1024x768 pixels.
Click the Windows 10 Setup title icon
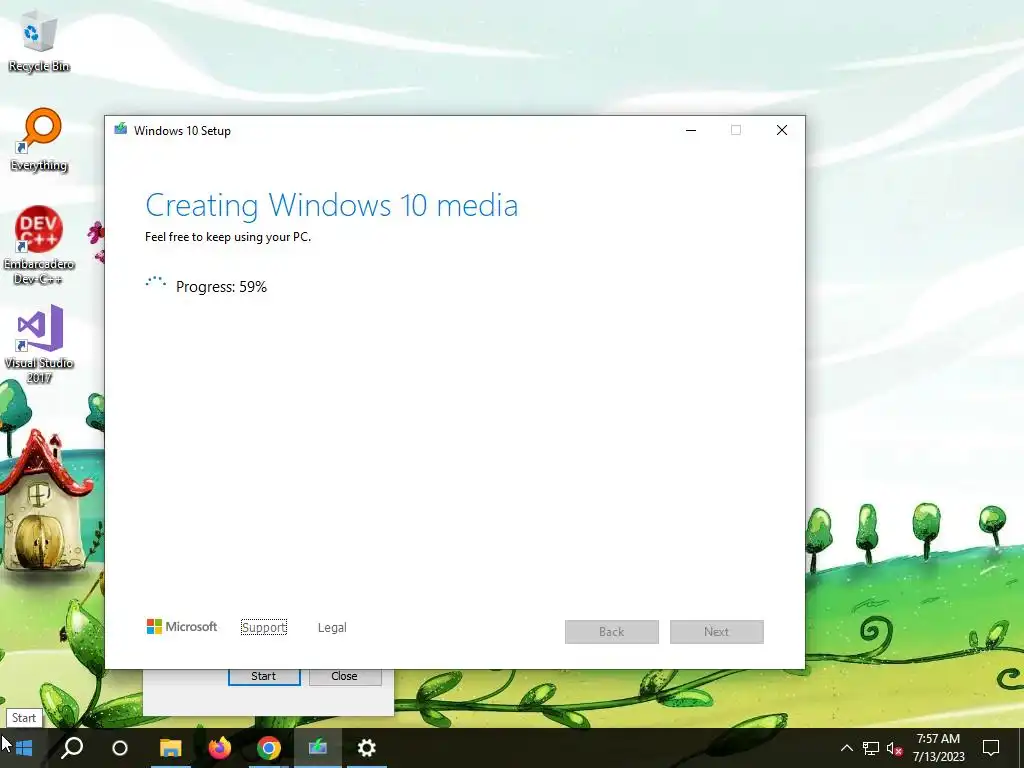pos(121,129)
